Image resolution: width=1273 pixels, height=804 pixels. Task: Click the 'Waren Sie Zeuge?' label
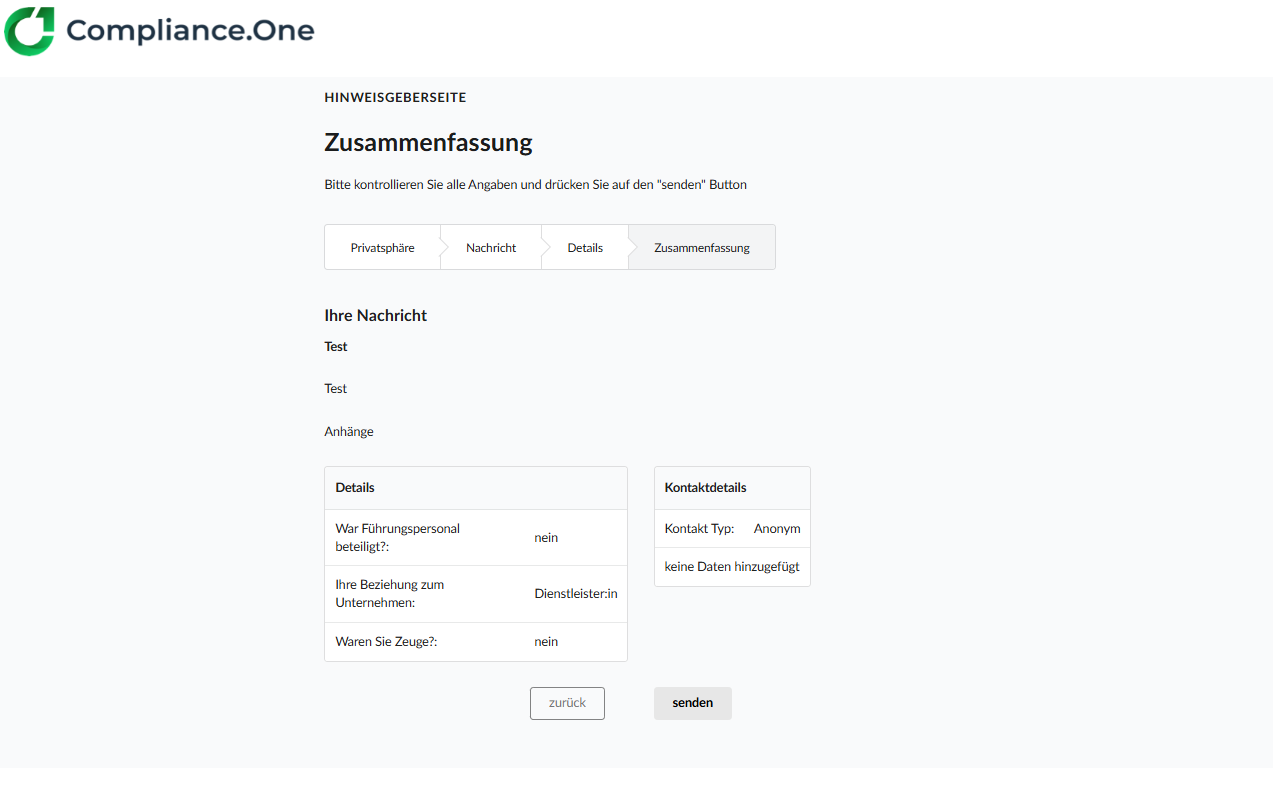[x=386, y=642]
